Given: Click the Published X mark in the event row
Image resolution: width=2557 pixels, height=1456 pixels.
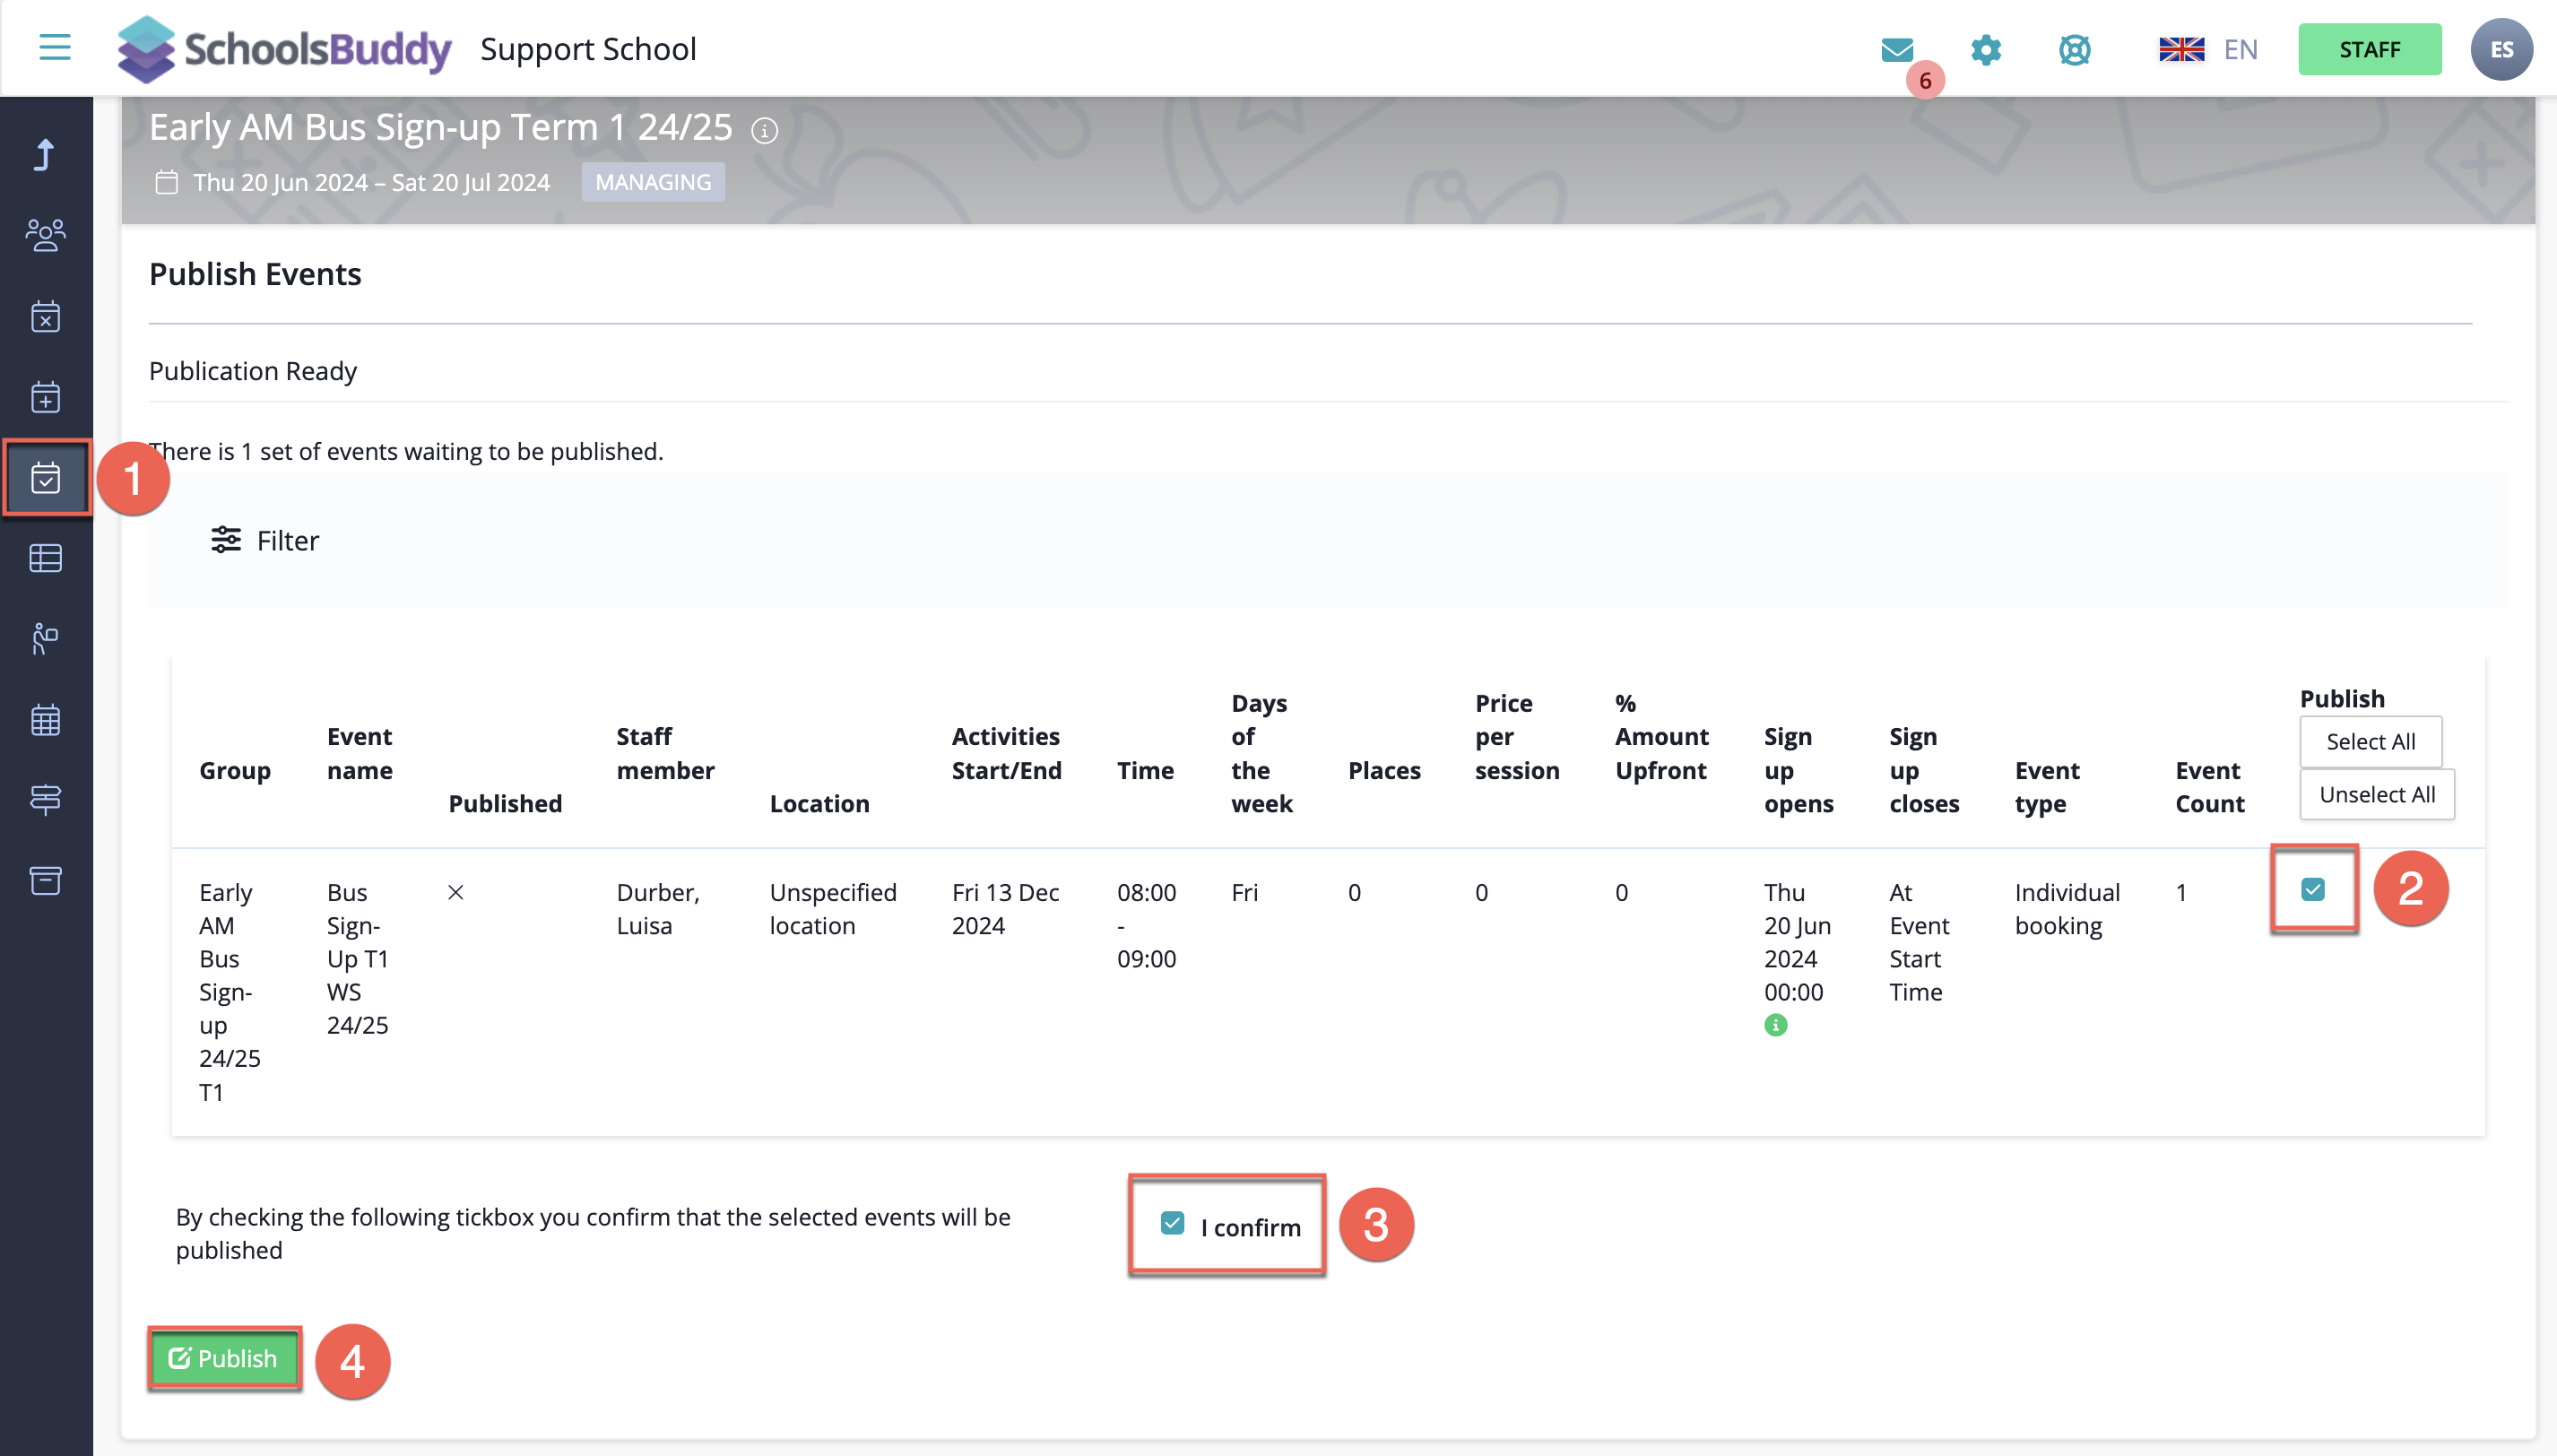Looking at the screenshot, I should click(x=456, y=892).
